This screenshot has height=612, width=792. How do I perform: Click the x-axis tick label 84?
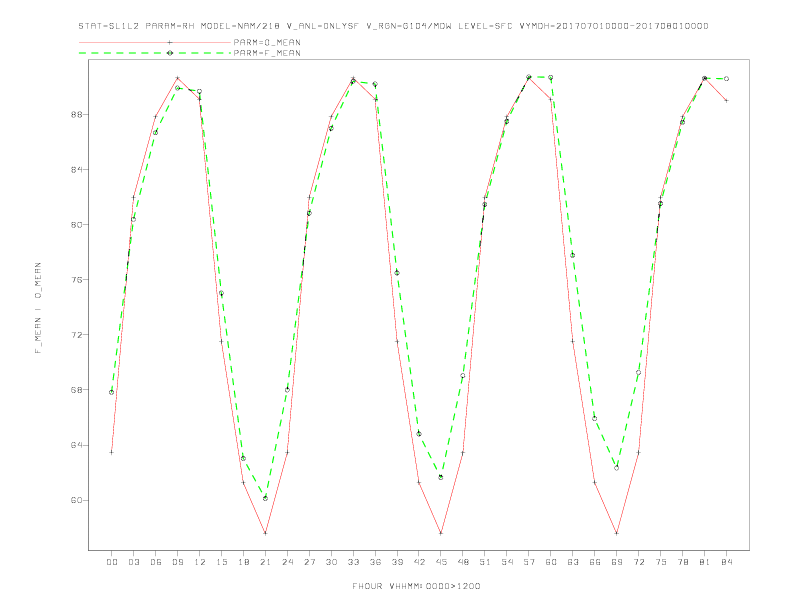pos(727,562)
